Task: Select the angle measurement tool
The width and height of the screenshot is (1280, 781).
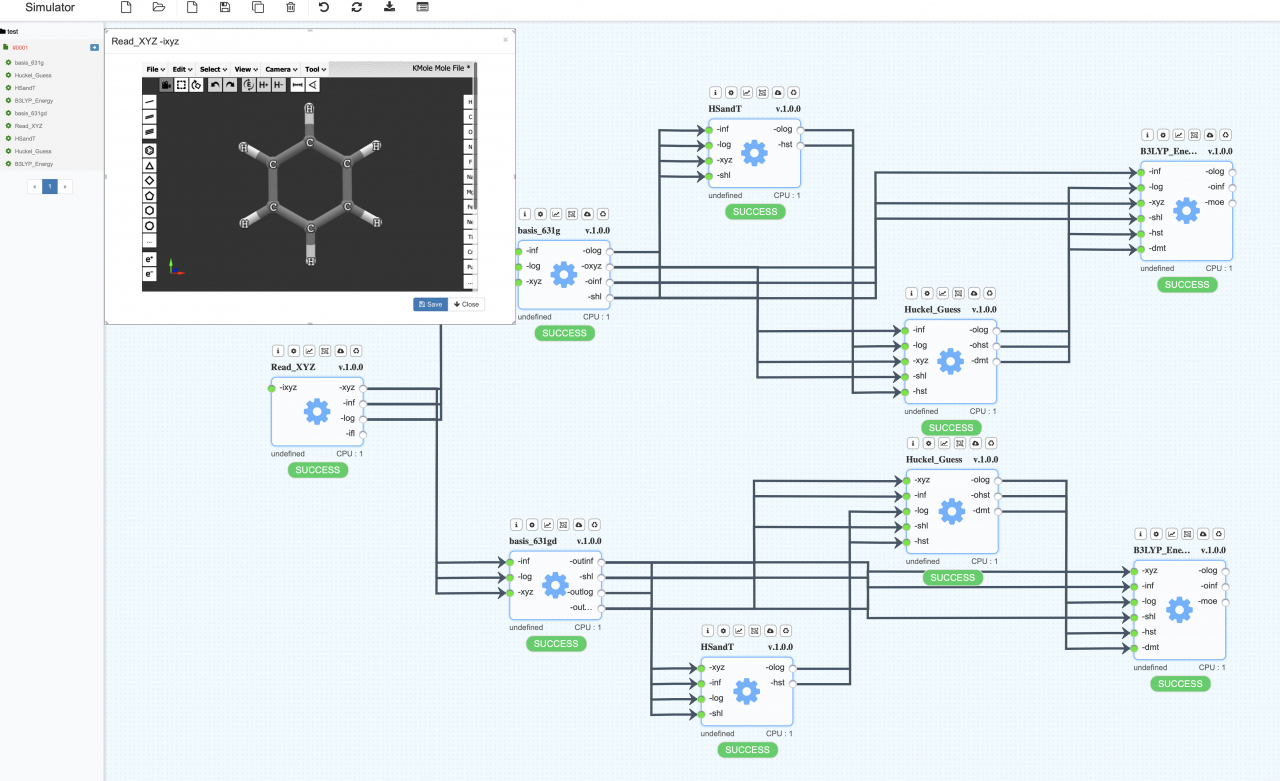Action: click(313, 85)
